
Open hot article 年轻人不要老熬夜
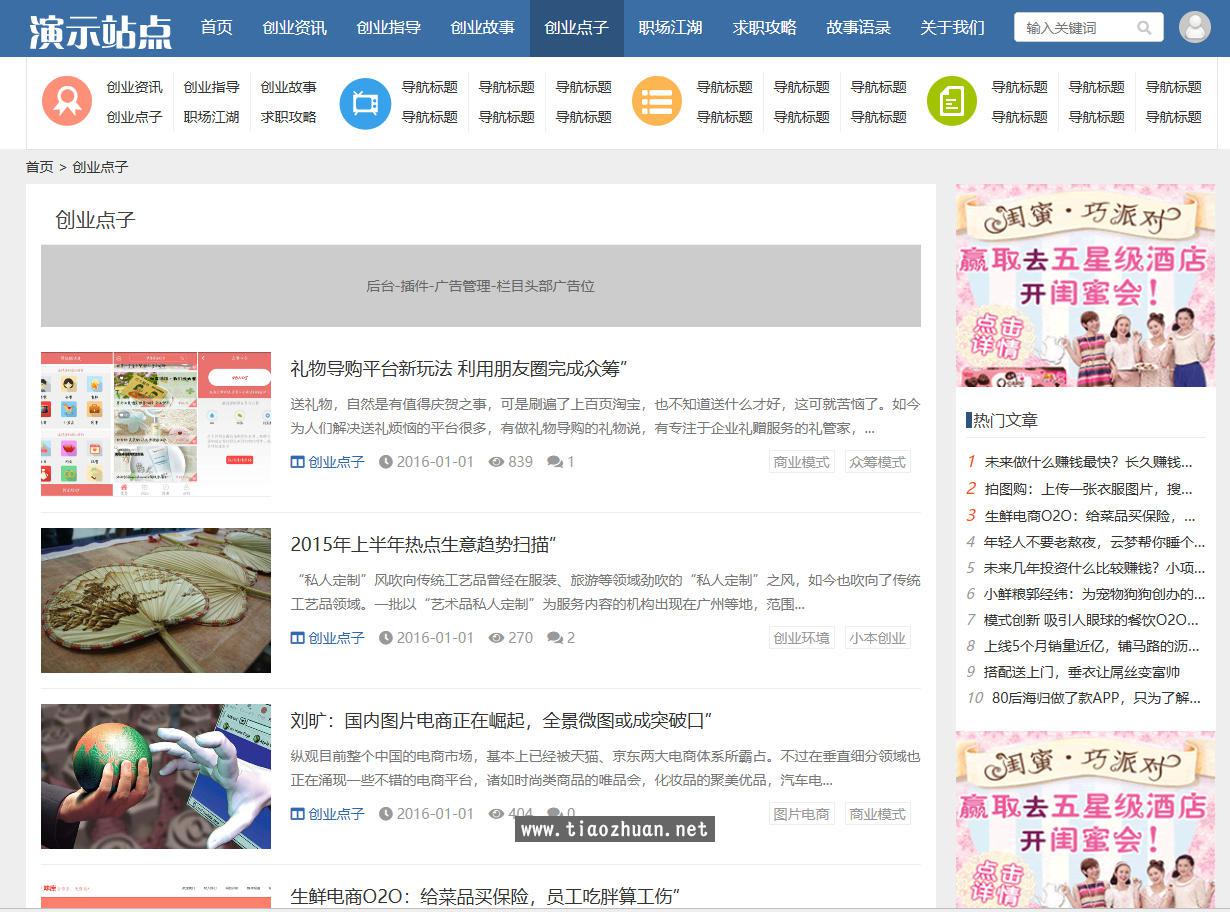pos(1094,542)
